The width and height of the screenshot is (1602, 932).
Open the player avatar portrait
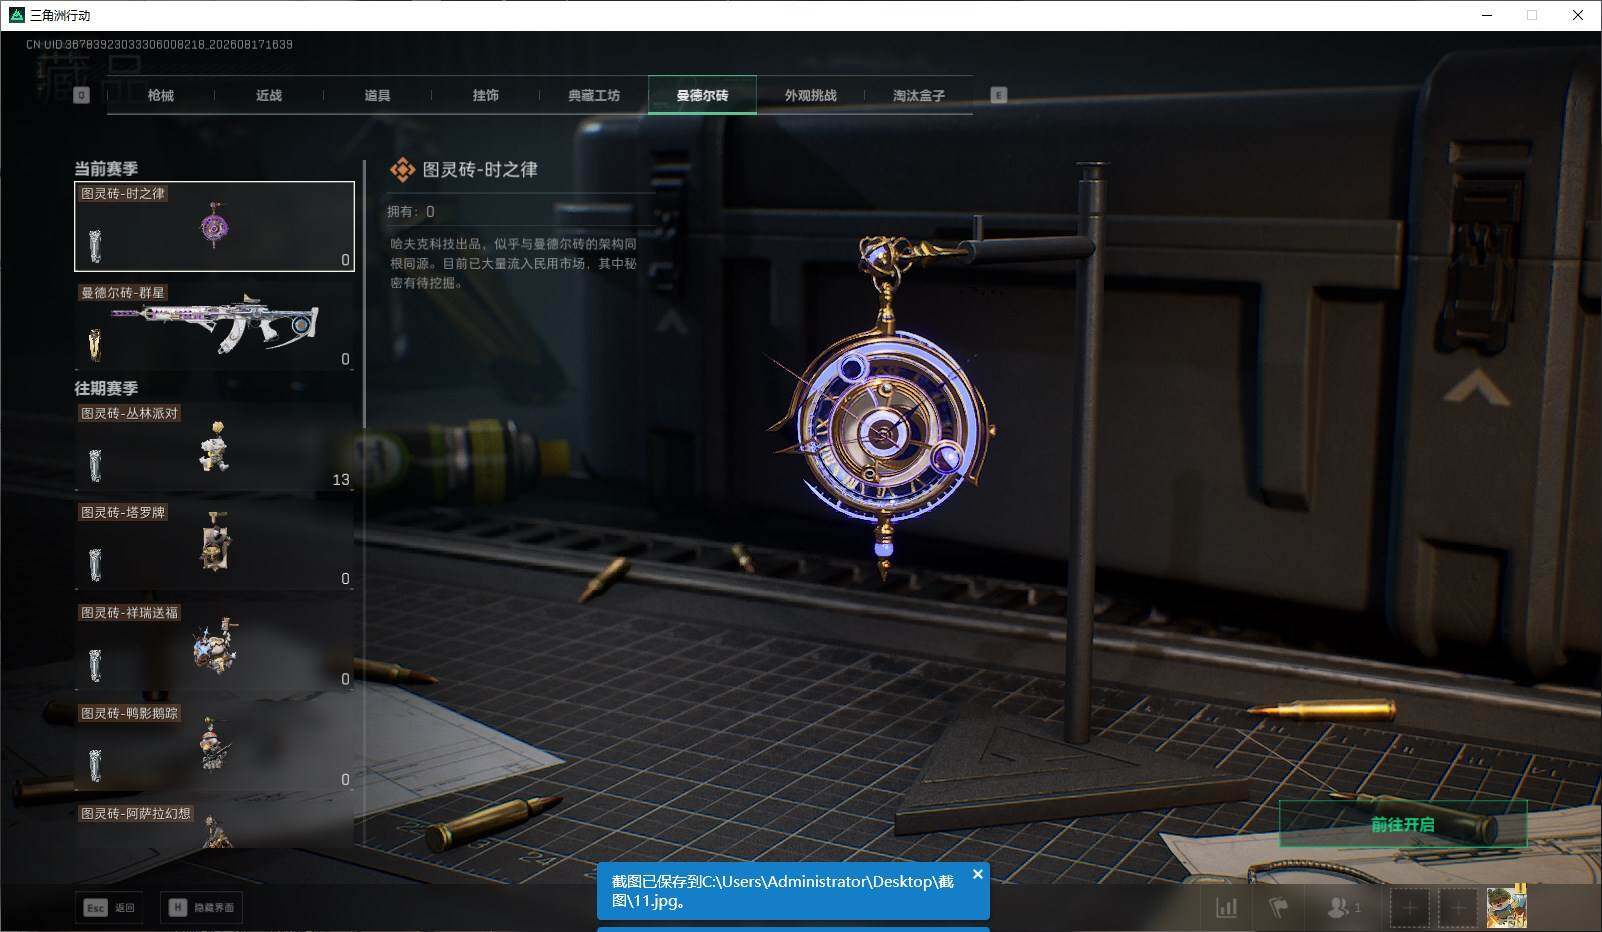[x=1506, y=906]
